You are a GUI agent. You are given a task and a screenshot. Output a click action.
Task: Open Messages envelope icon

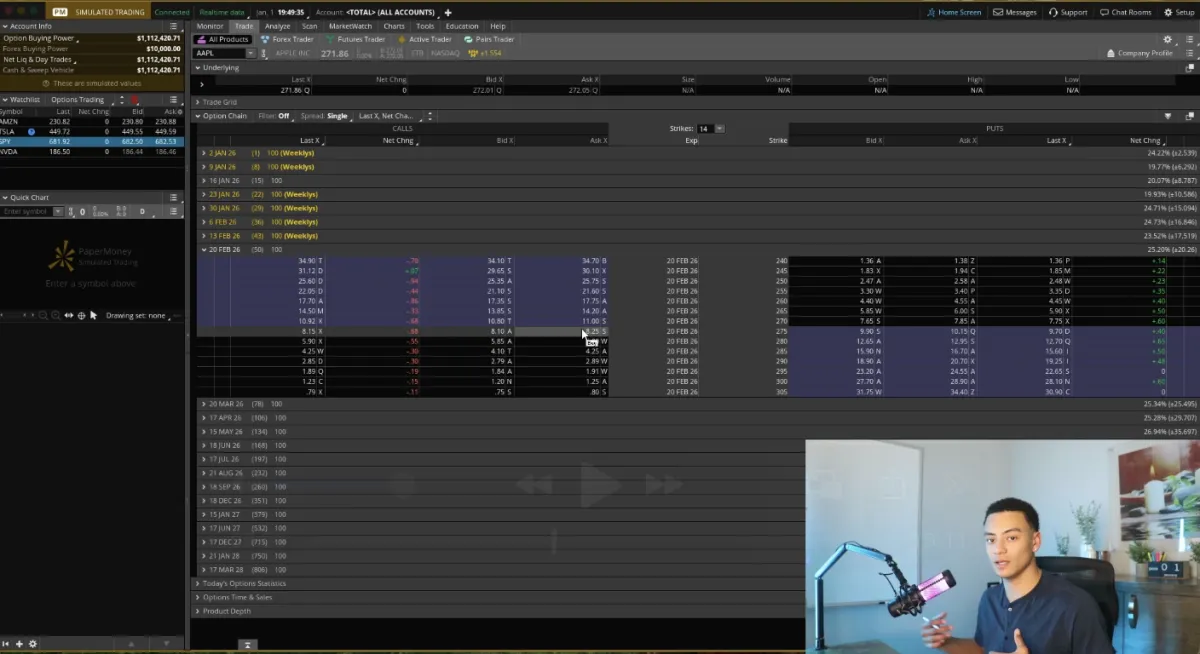[x=998, y=12]
